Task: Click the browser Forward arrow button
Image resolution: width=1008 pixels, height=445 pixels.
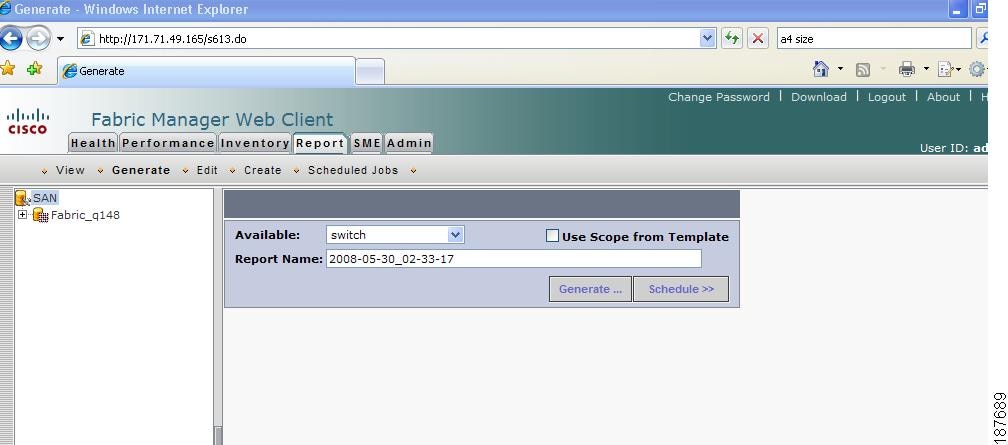Action: 38,39
